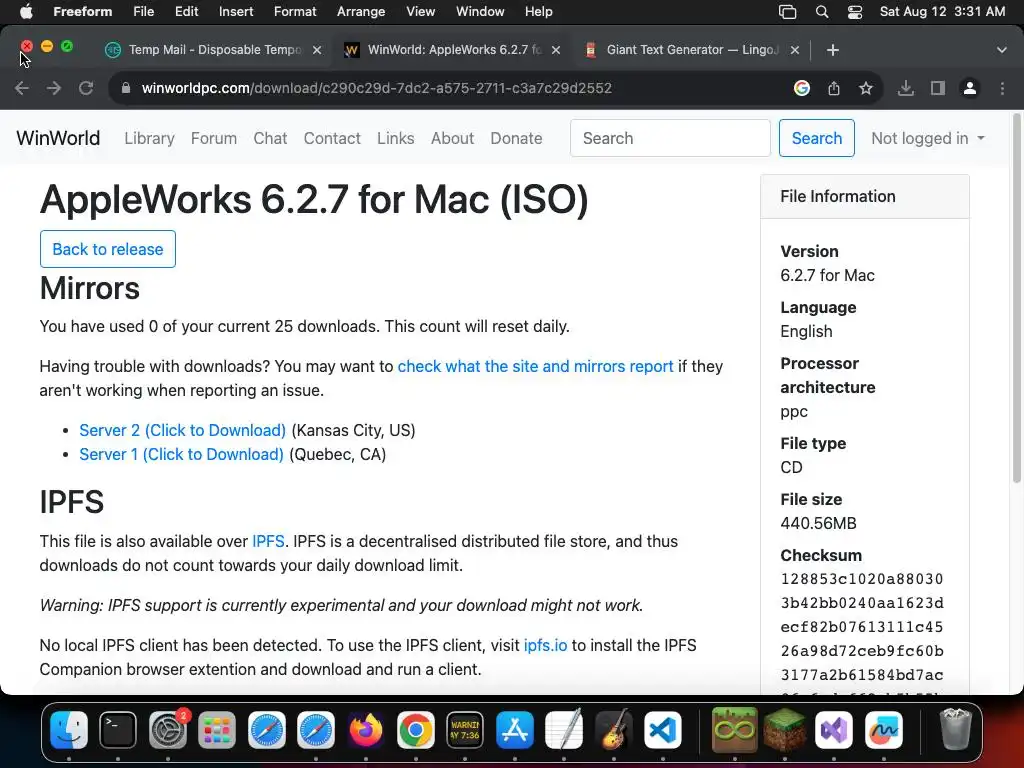Viewport: 1024px width, 768px height.
Task: Open the Safari compass icon next to Launchpad
Action: pos(266,729)
